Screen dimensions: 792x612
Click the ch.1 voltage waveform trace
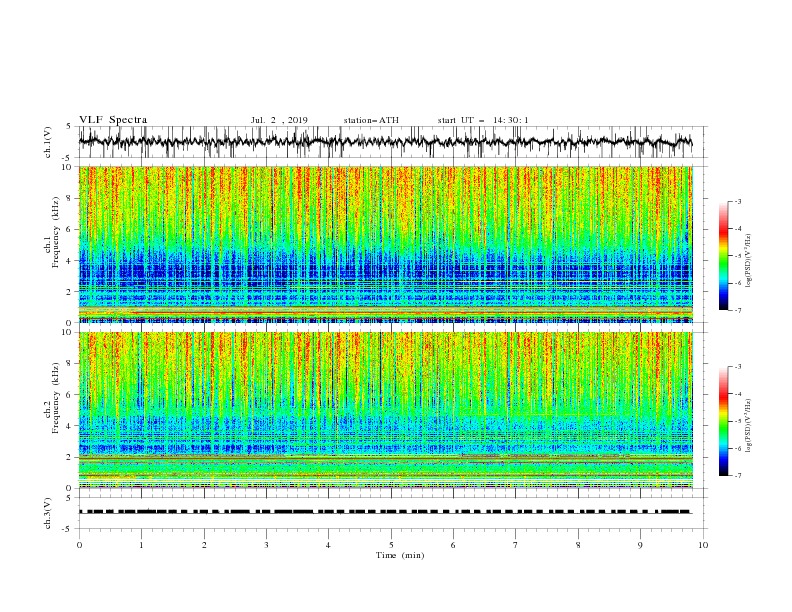pyautogui.click(x=385, y=142)
